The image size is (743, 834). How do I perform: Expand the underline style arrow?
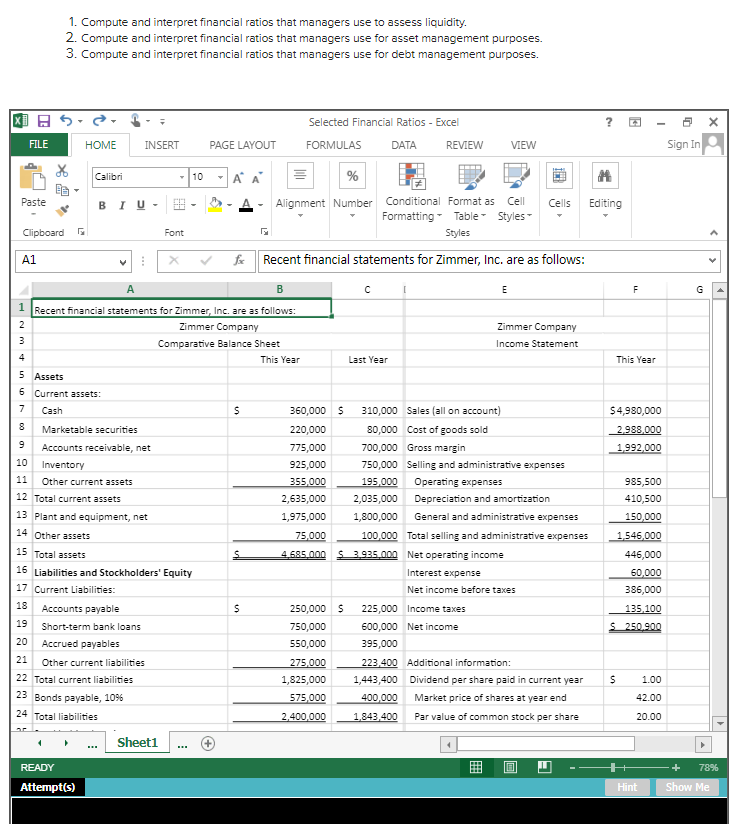click(x=155, y=205)
